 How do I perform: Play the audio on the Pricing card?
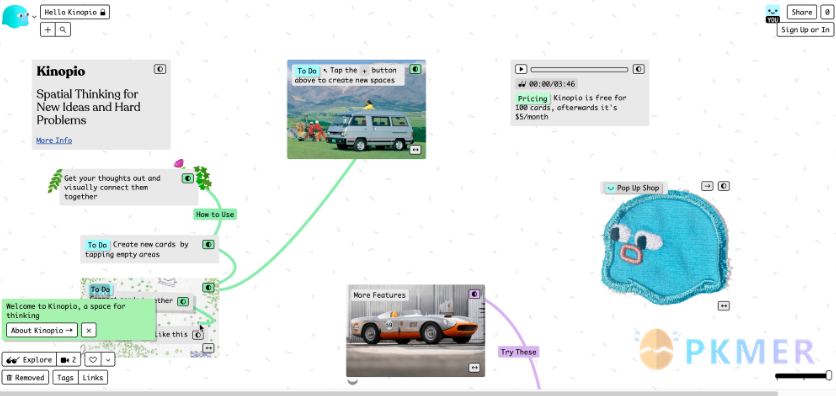521,69
